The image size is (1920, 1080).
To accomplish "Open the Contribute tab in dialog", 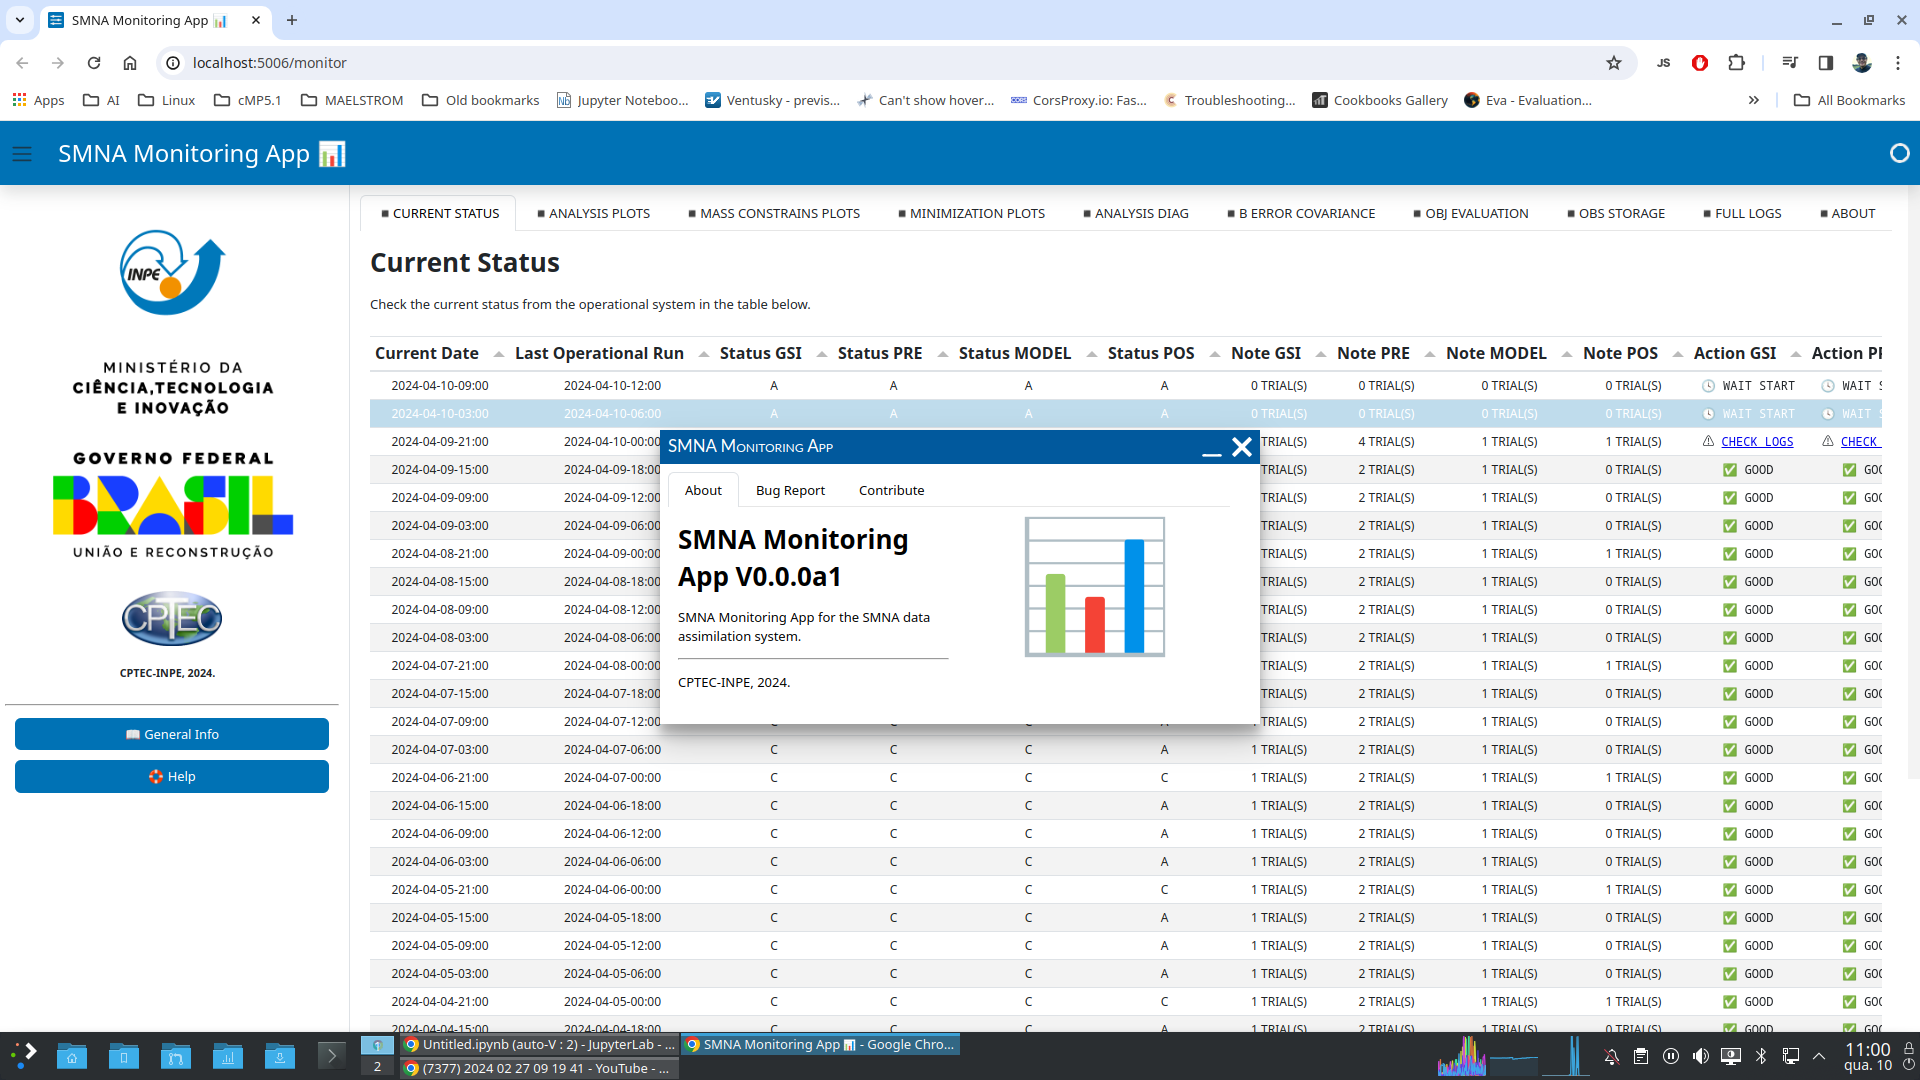I will (x=891, y=490).
